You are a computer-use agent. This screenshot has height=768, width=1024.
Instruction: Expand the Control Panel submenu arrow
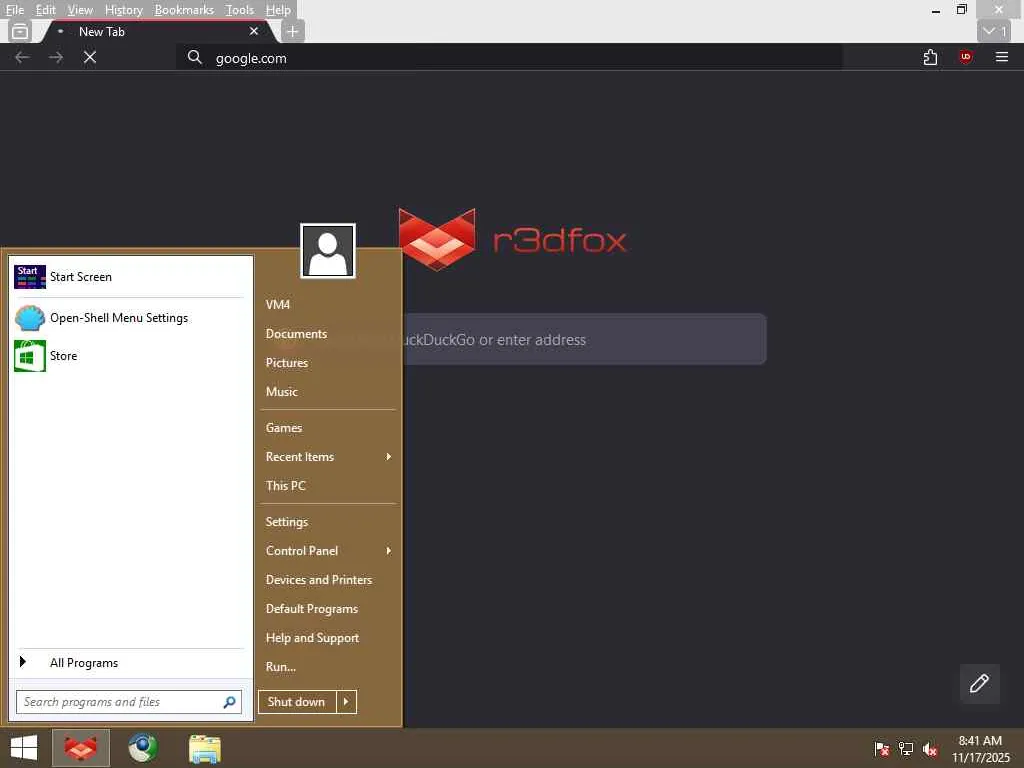tap(388, 551)
